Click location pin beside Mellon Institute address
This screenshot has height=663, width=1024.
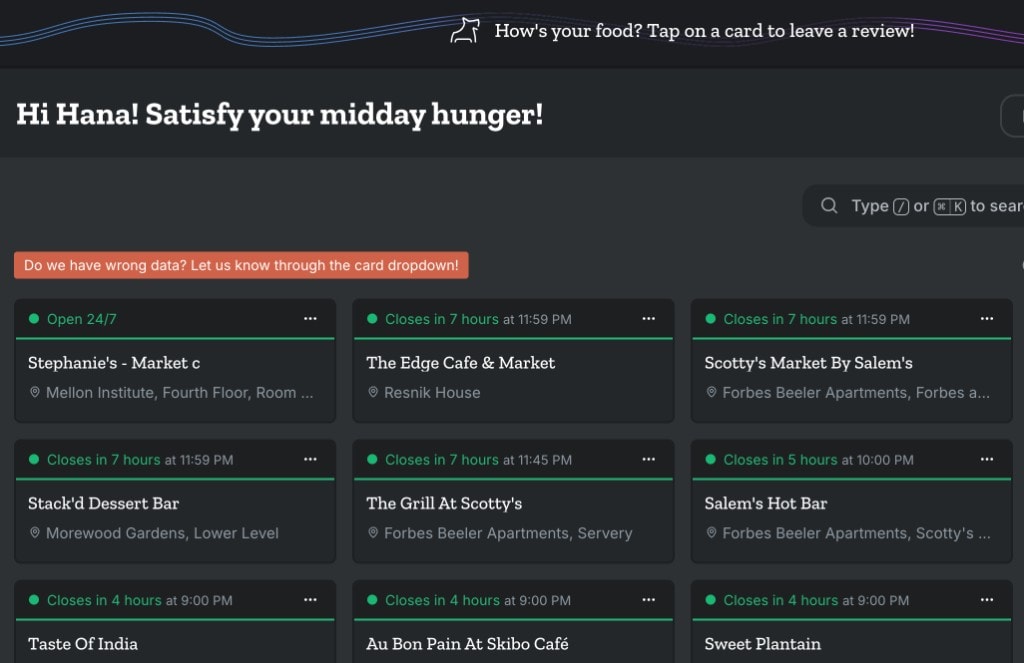[x=35, y=393]
